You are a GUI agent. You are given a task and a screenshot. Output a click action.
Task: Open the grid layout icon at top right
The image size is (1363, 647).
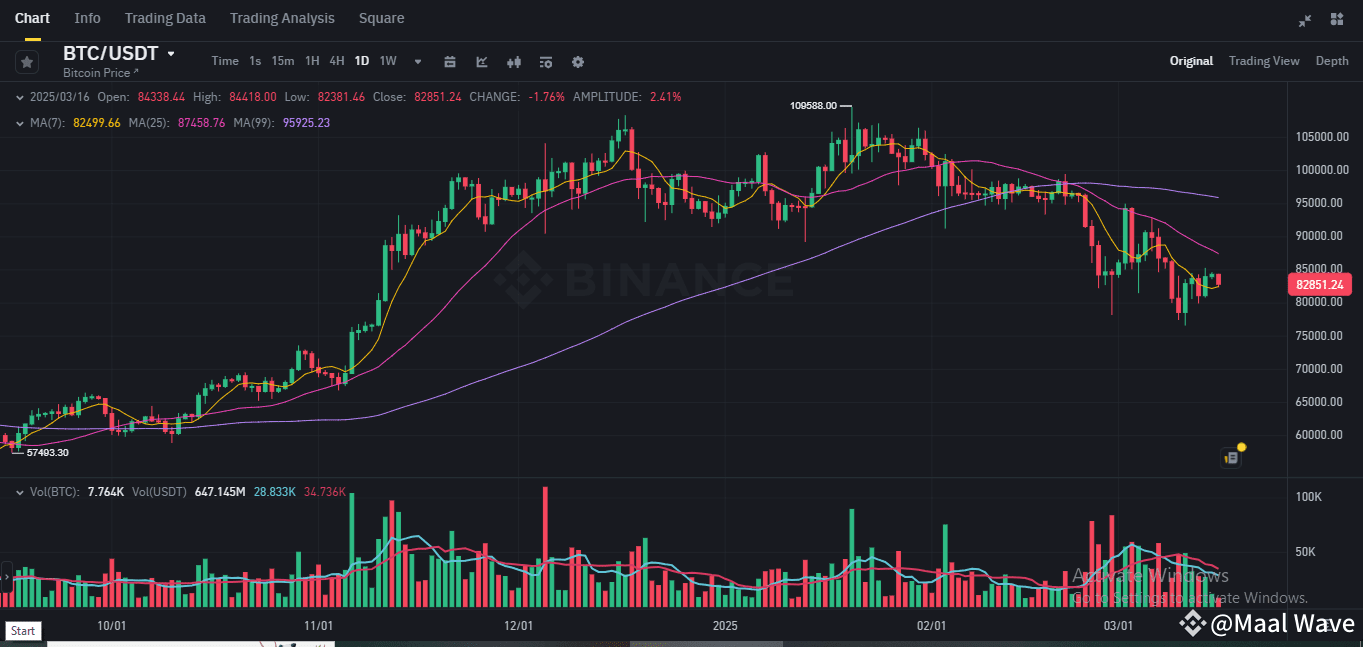[1338, 19]
